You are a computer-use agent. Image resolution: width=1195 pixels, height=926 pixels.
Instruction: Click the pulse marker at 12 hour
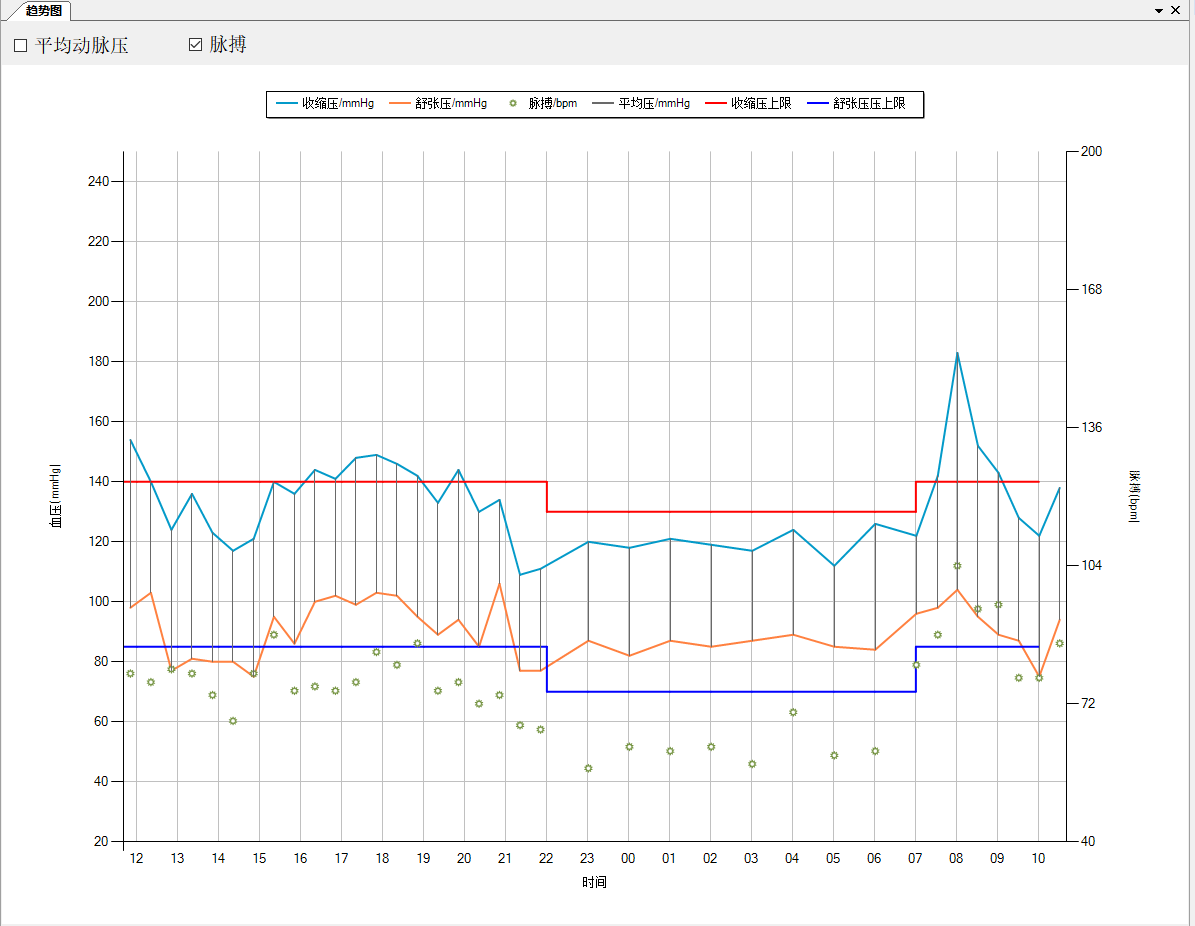pos(130,673)
